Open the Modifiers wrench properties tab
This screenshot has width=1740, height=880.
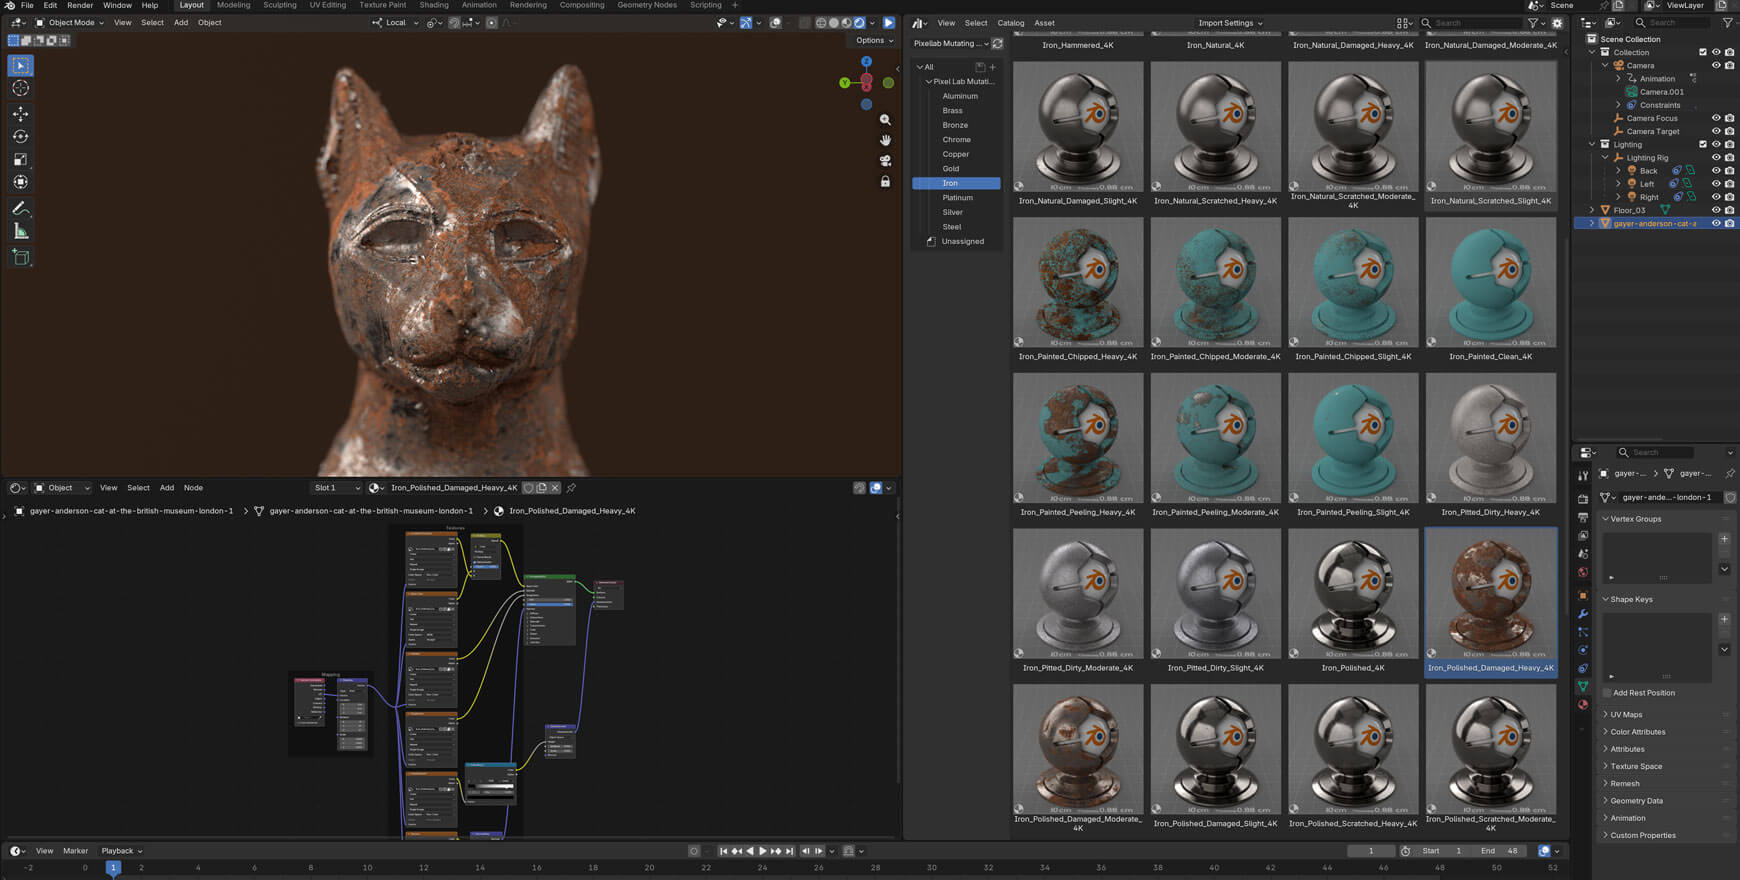coord(1583,613)
